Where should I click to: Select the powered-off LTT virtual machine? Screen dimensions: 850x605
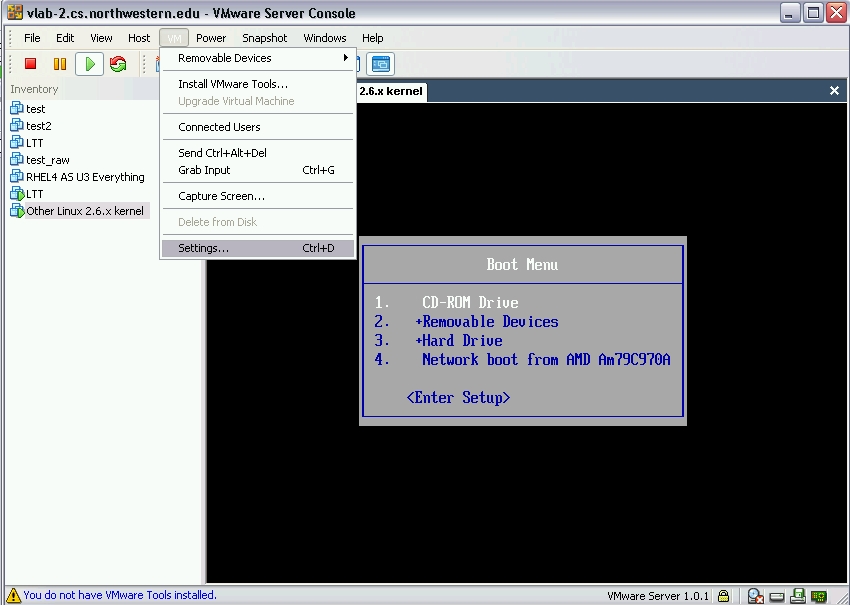coord(27,143)
